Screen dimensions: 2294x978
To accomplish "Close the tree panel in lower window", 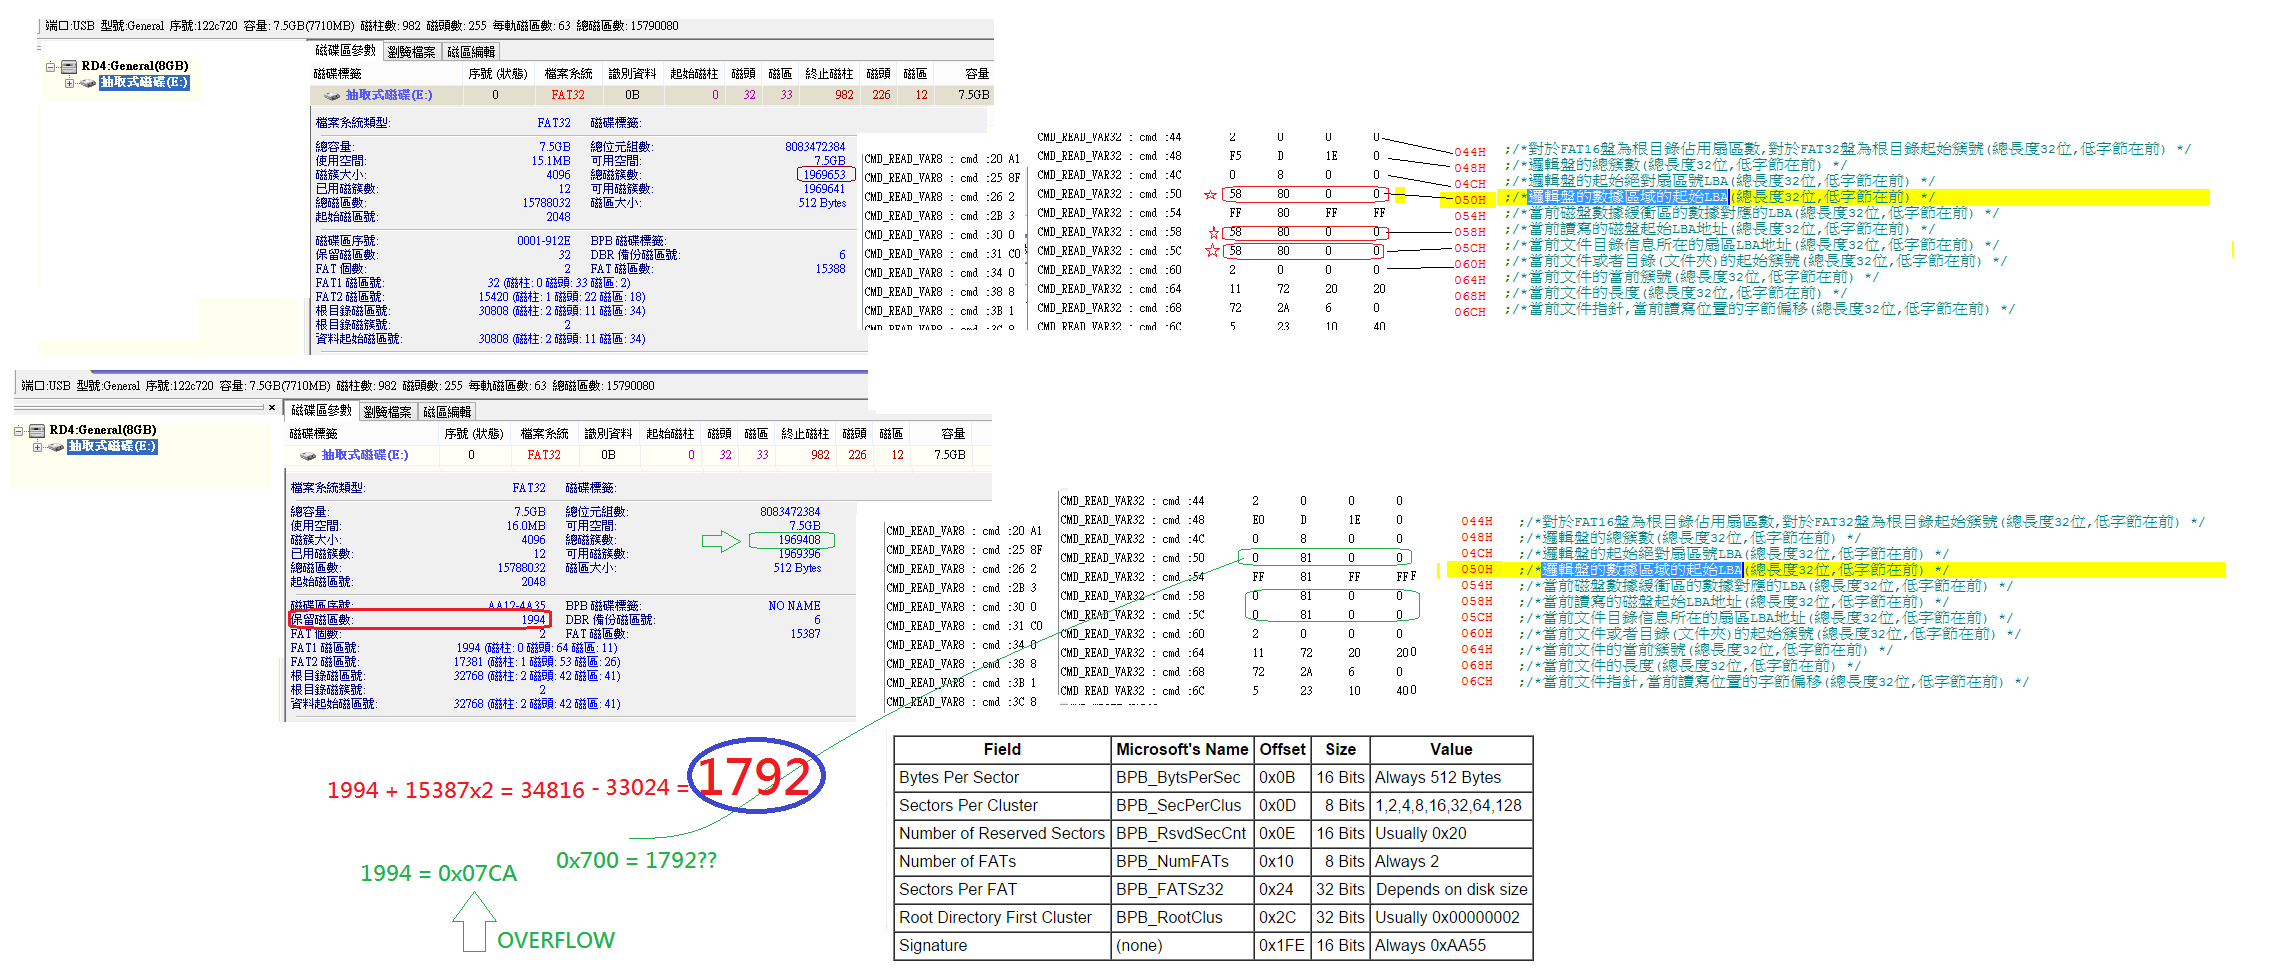I will [271, 407].
